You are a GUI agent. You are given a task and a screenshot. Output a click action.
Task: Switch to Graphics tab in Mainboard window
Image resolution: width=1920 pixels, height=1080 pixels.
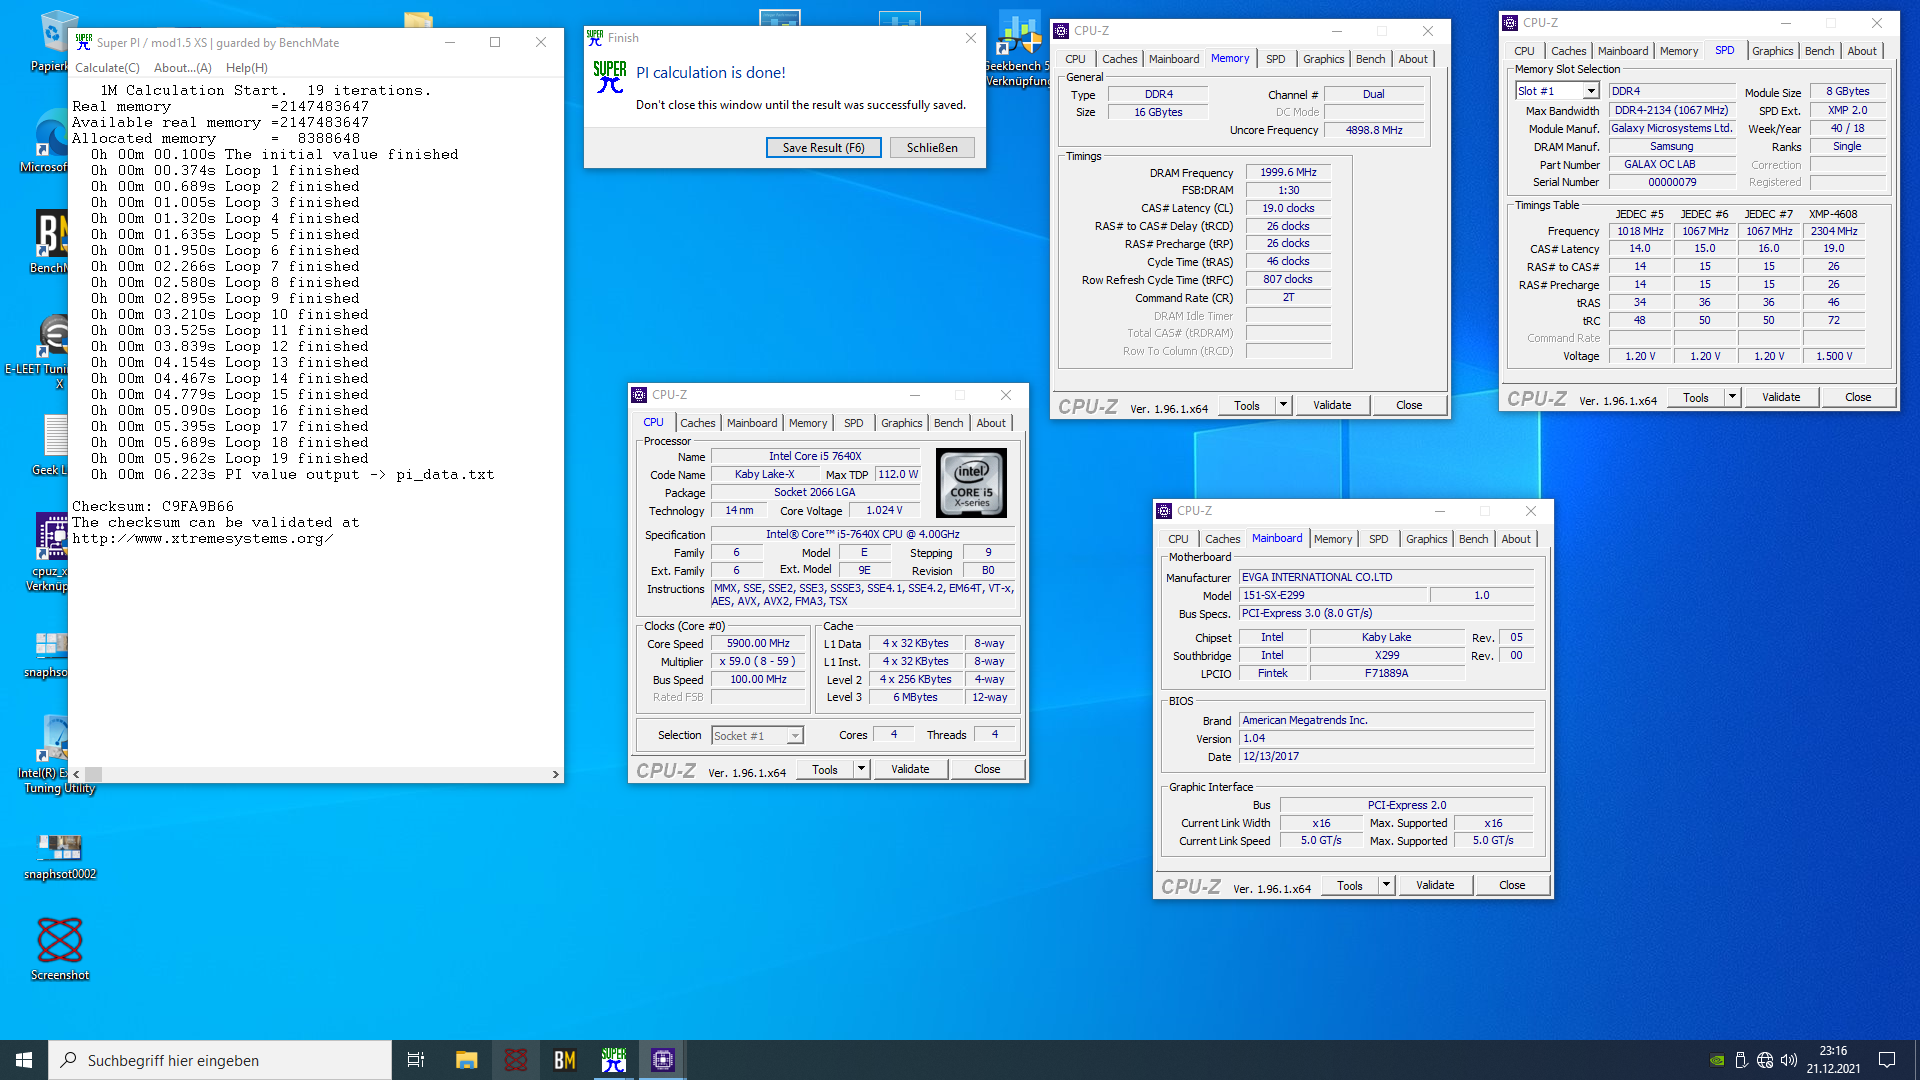(1426, 539)
